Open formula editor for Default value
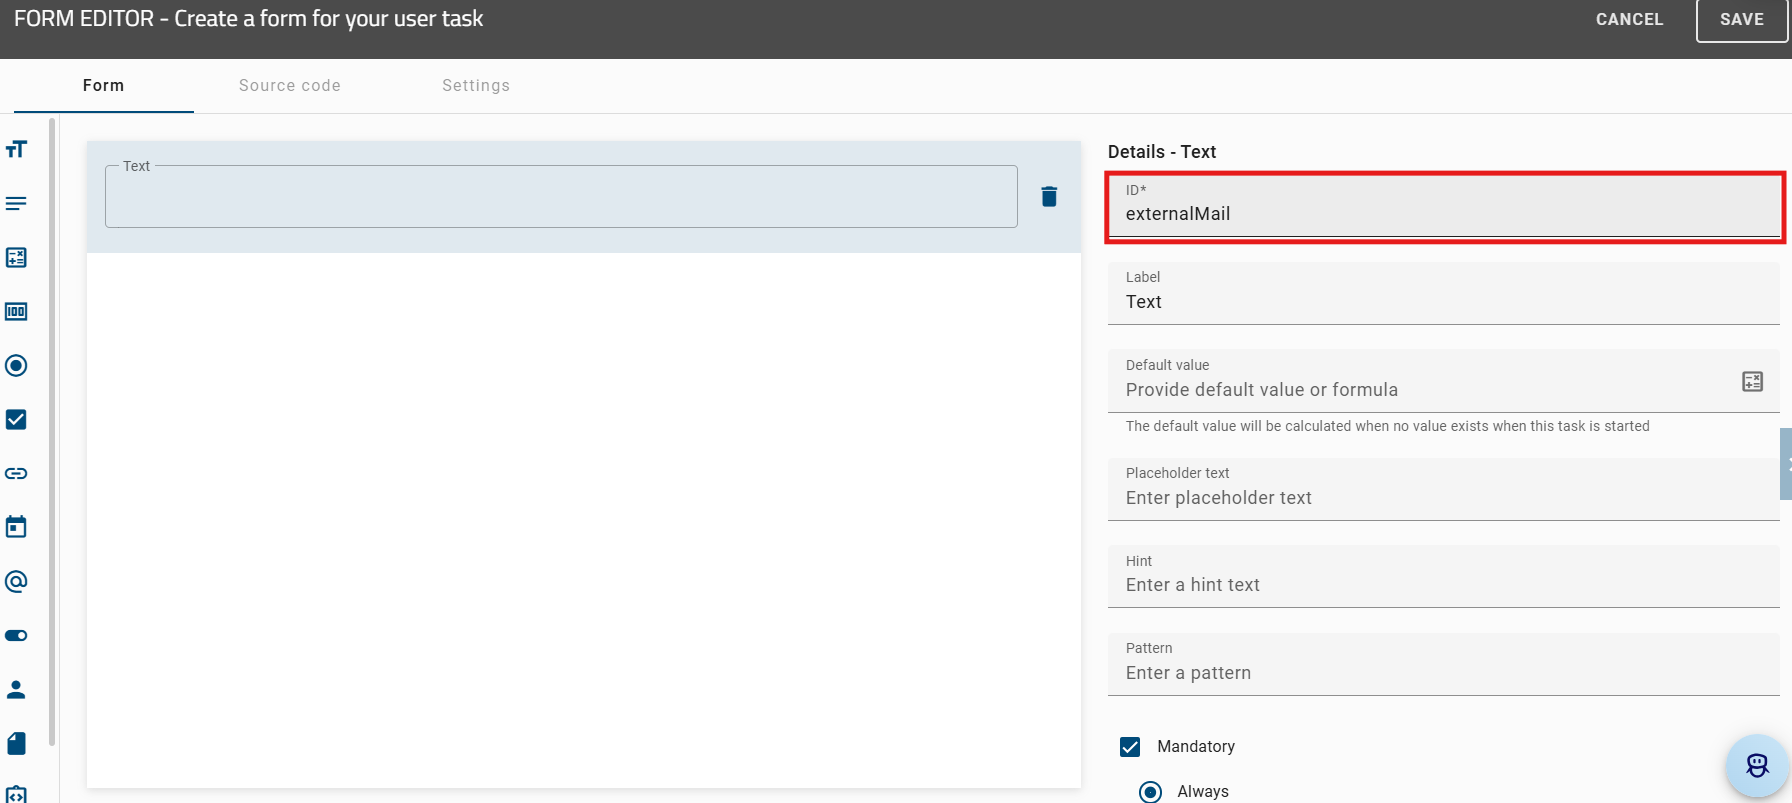This screenshot has height=803, width=1792. point(1752,382)
